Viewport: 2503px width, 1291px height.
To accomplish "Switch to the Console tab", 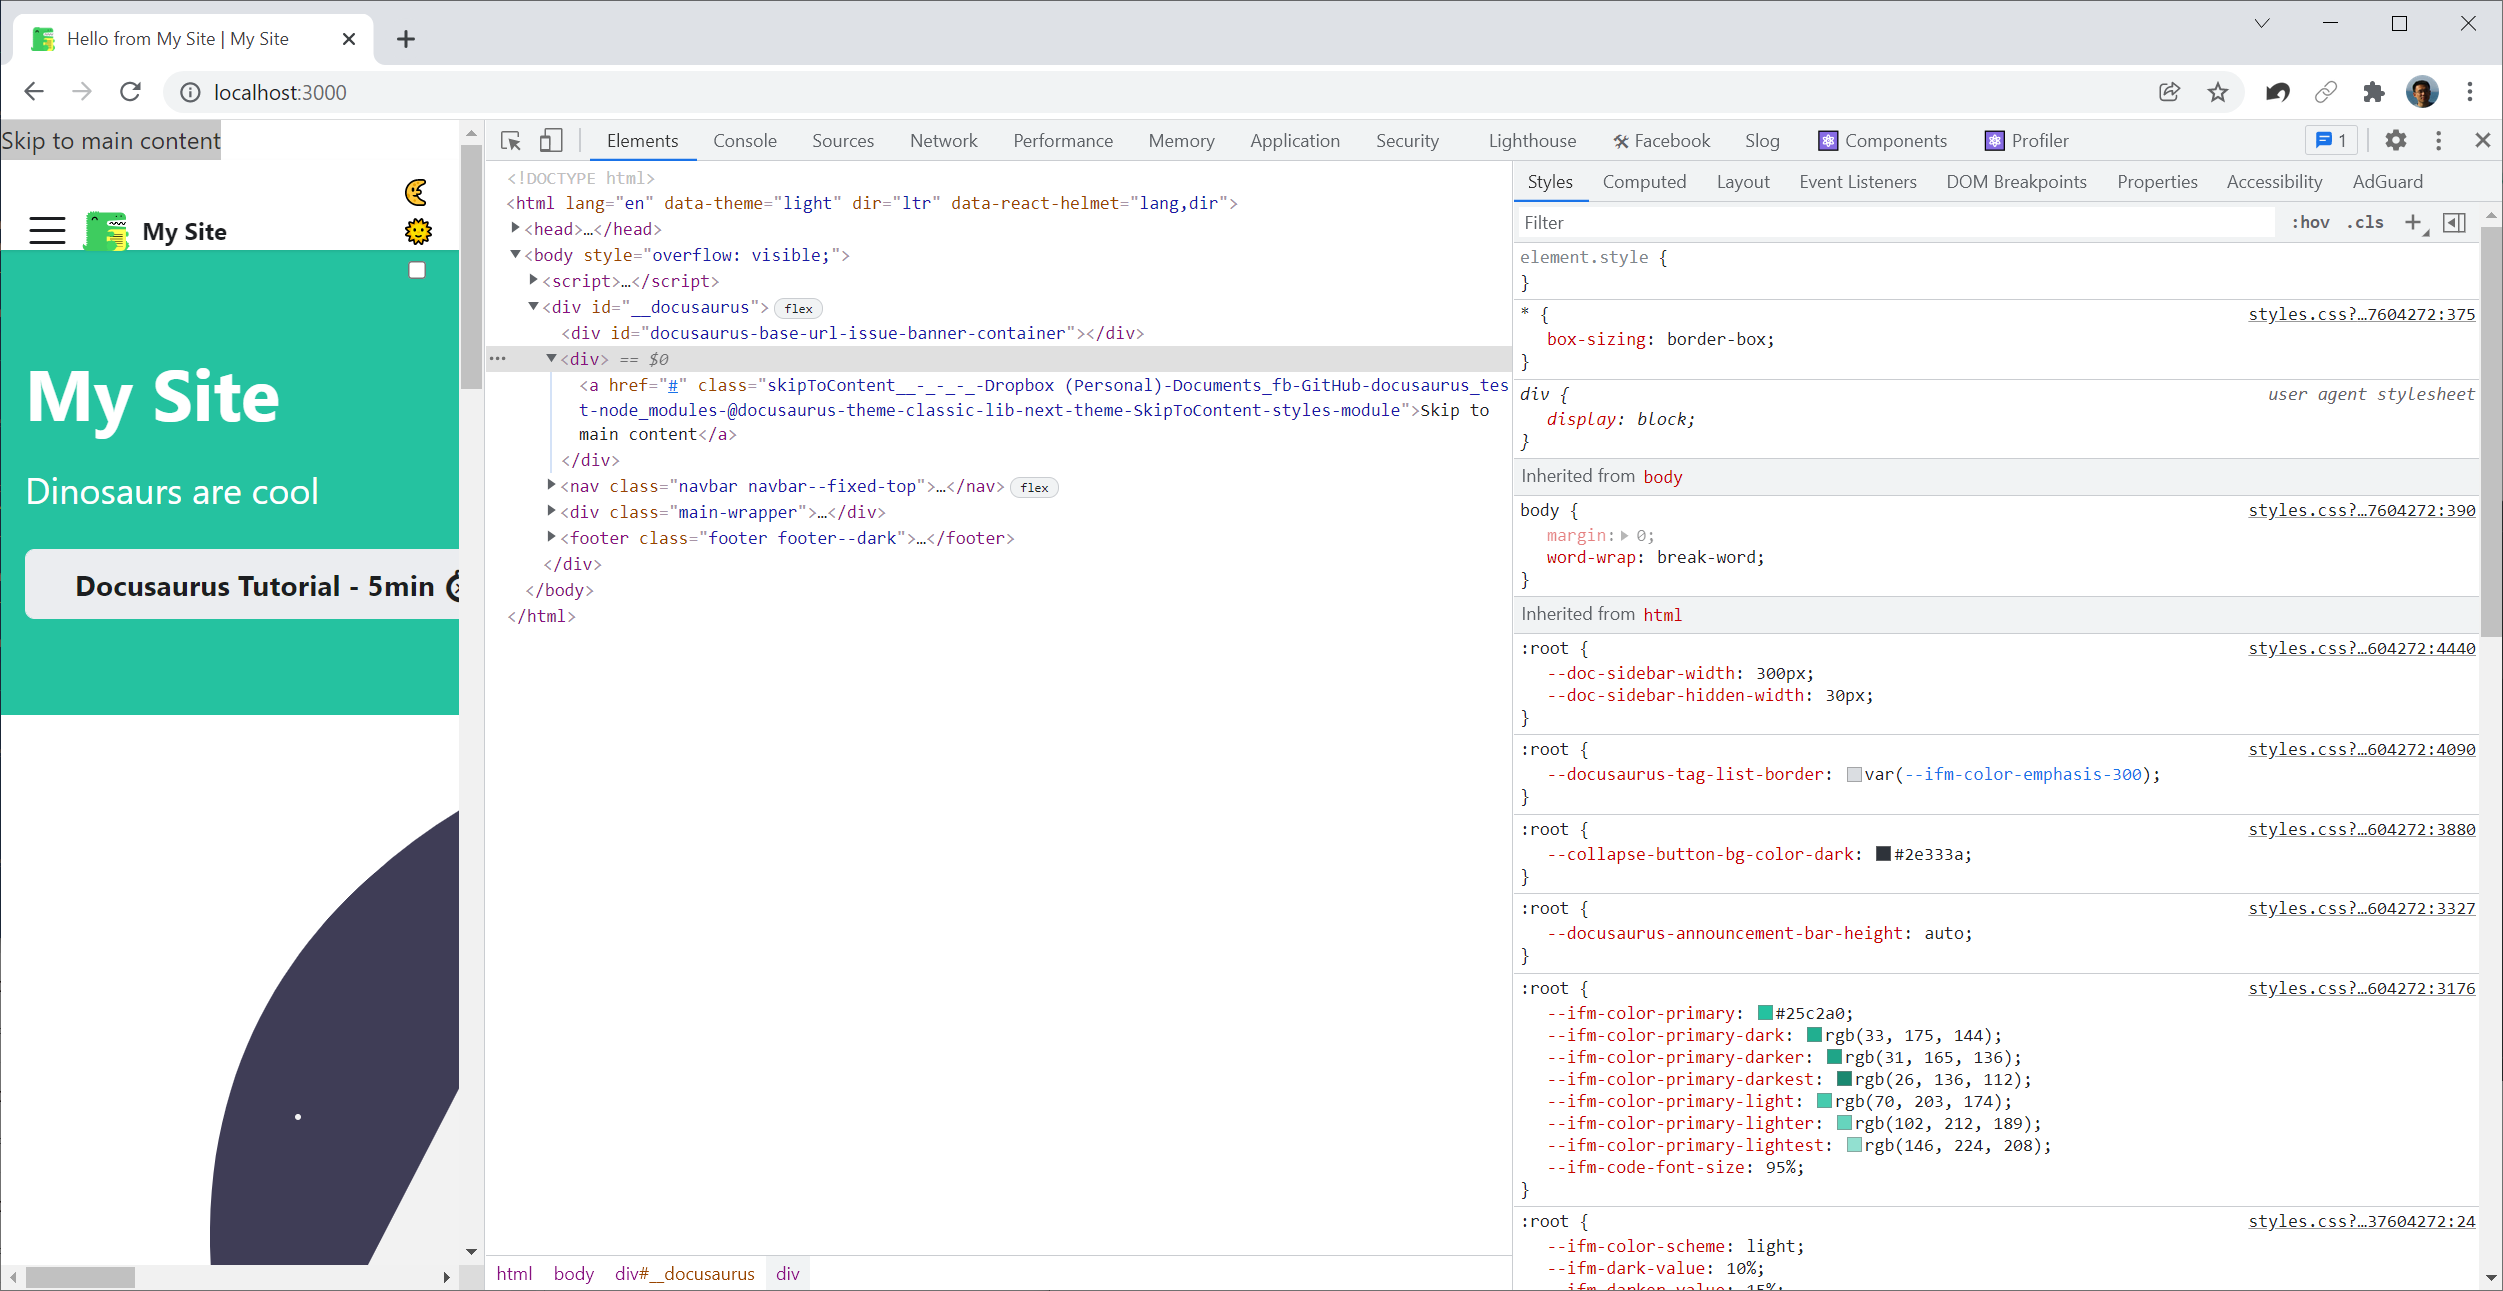I will [x=745, y=141].
